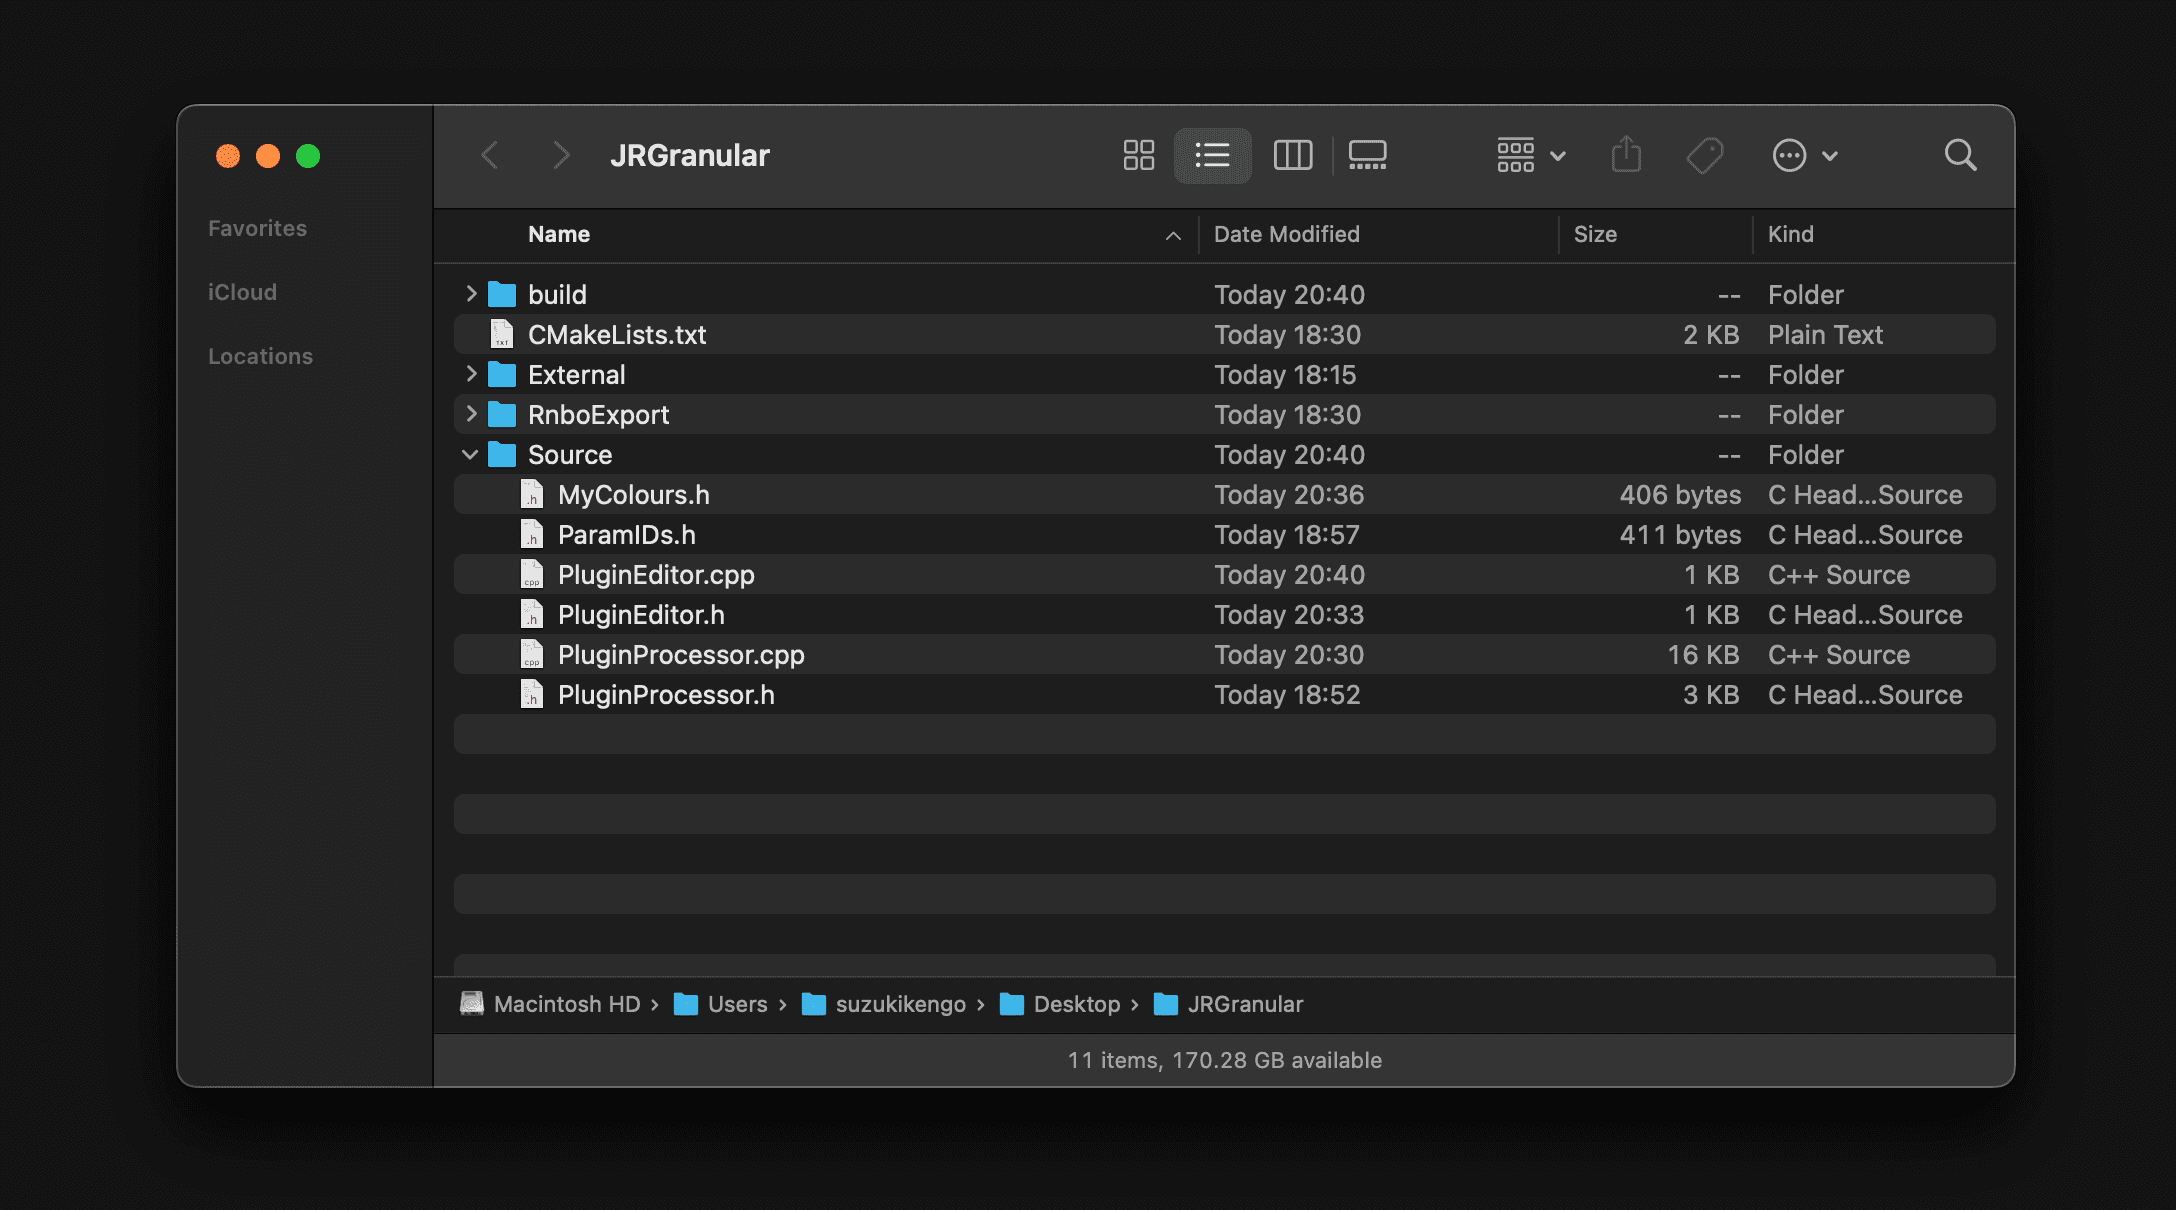Open CMakeLists.txt file
Image resolution: width=2176 pixels, height=1210 pixels.
coord(617,334)
